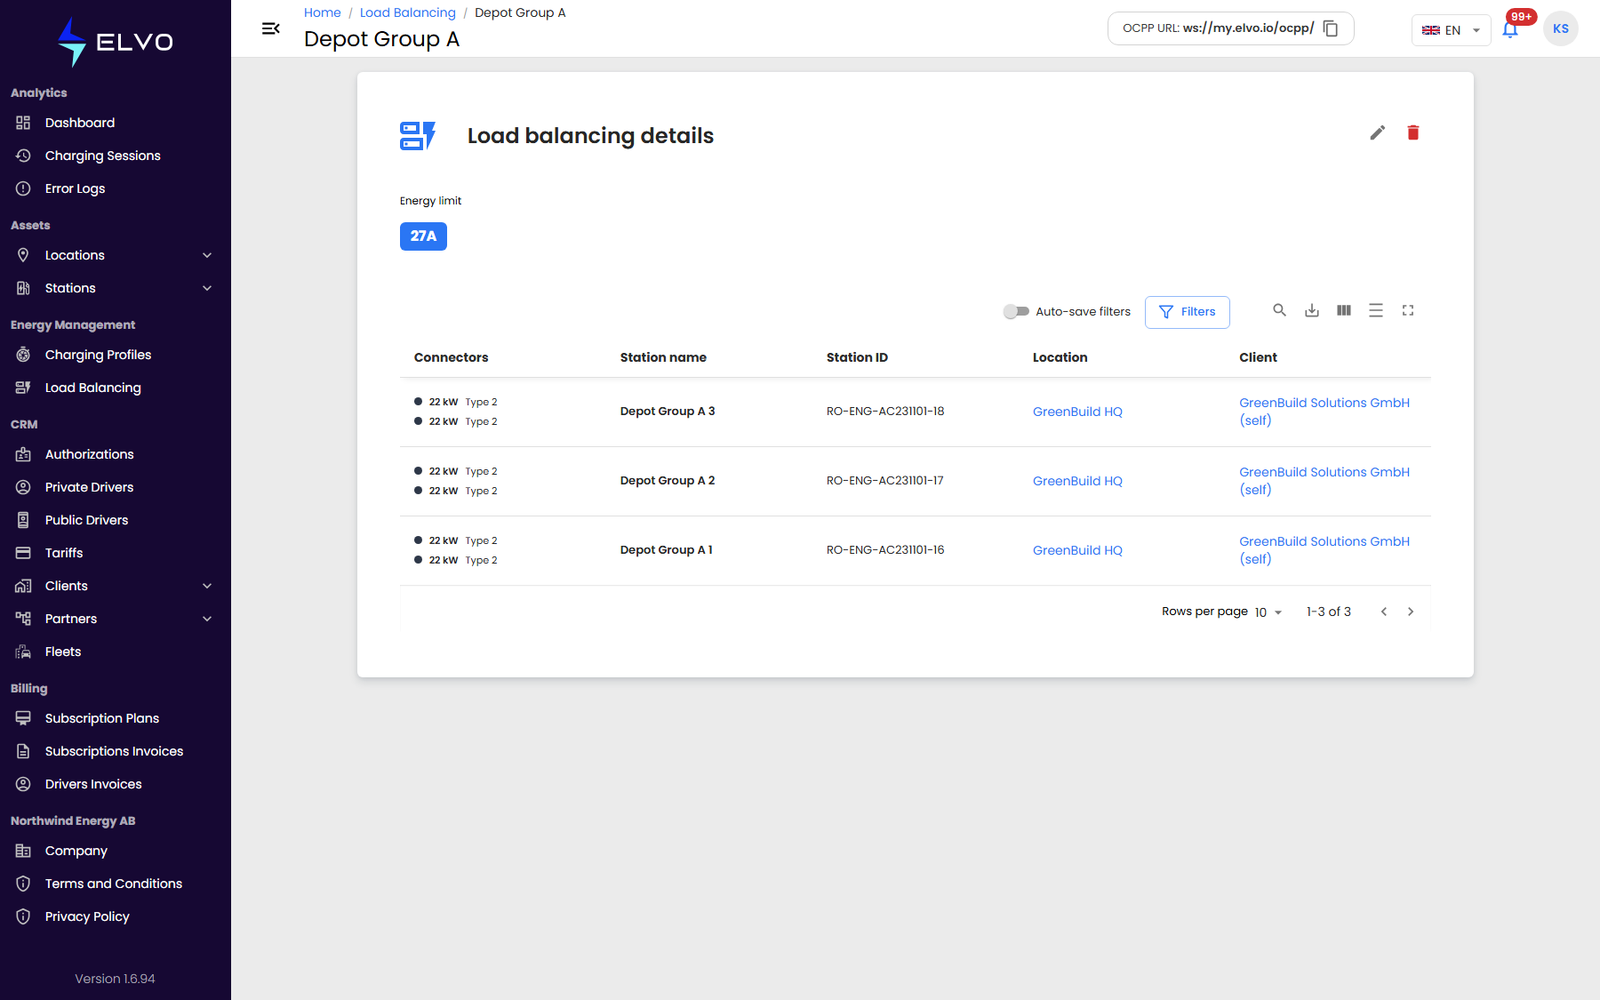
Task: Open the Drivers Invoices icon
Action: tap(23, 784)
